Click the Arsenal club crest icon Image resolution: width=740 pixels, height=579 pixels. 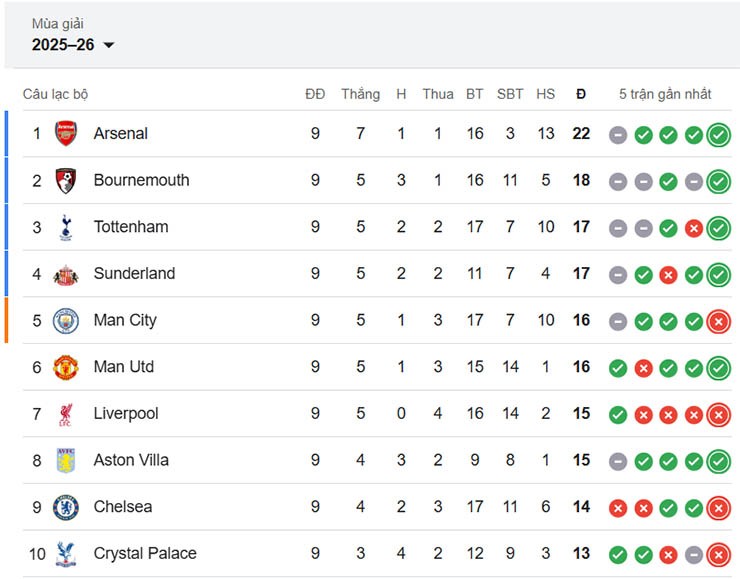click(66, 133)
